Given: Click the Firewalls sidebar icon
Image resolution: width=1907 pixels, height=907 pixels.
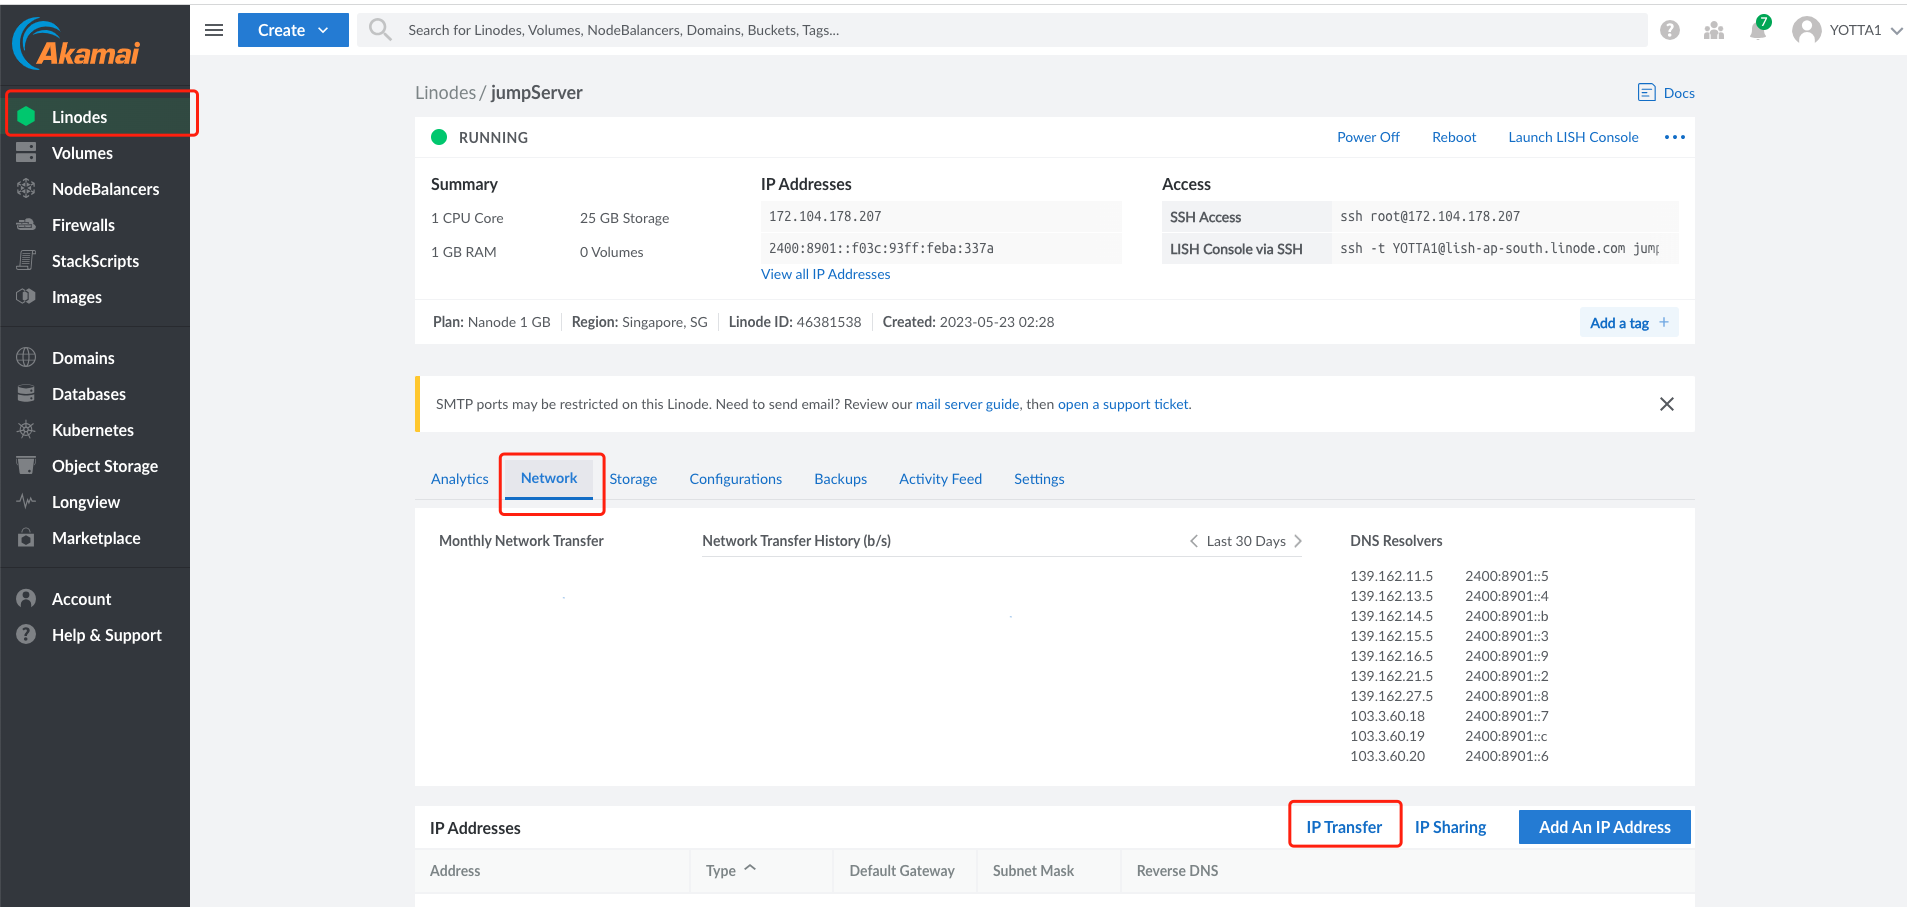Looking at the screenshot, I should tap(26, 224).
